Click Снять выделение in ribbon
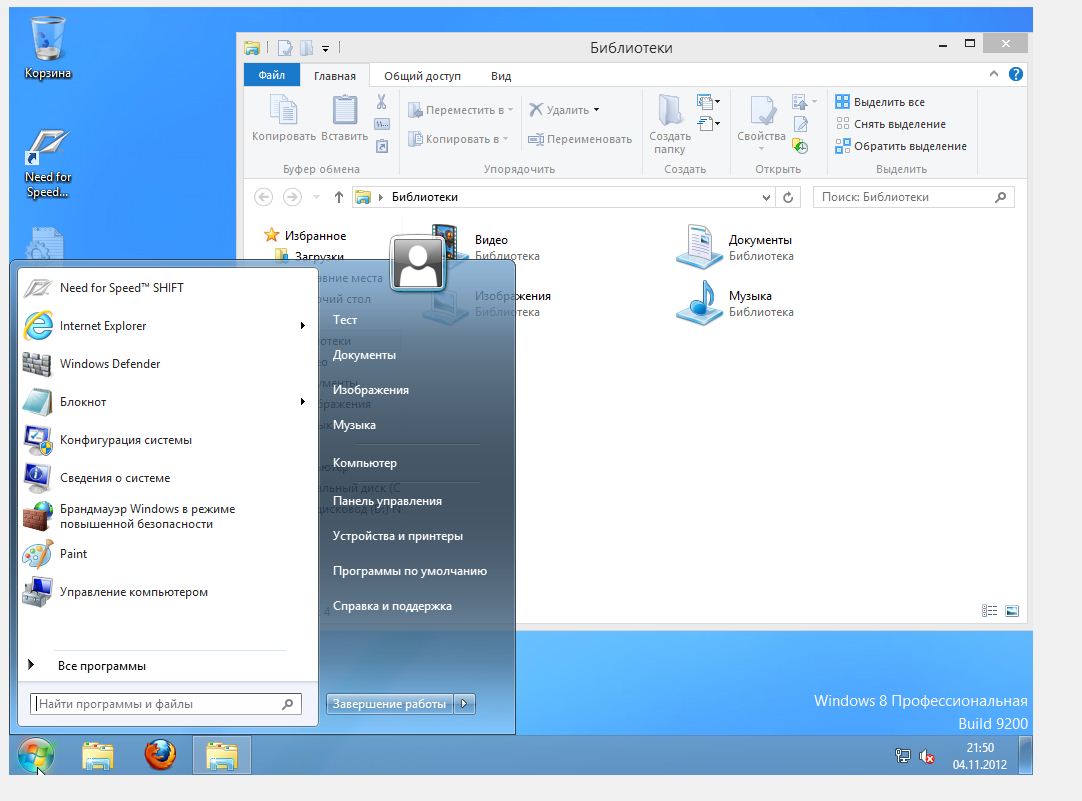This screenshot has width=1082, height=801. (x=890, y=124)
